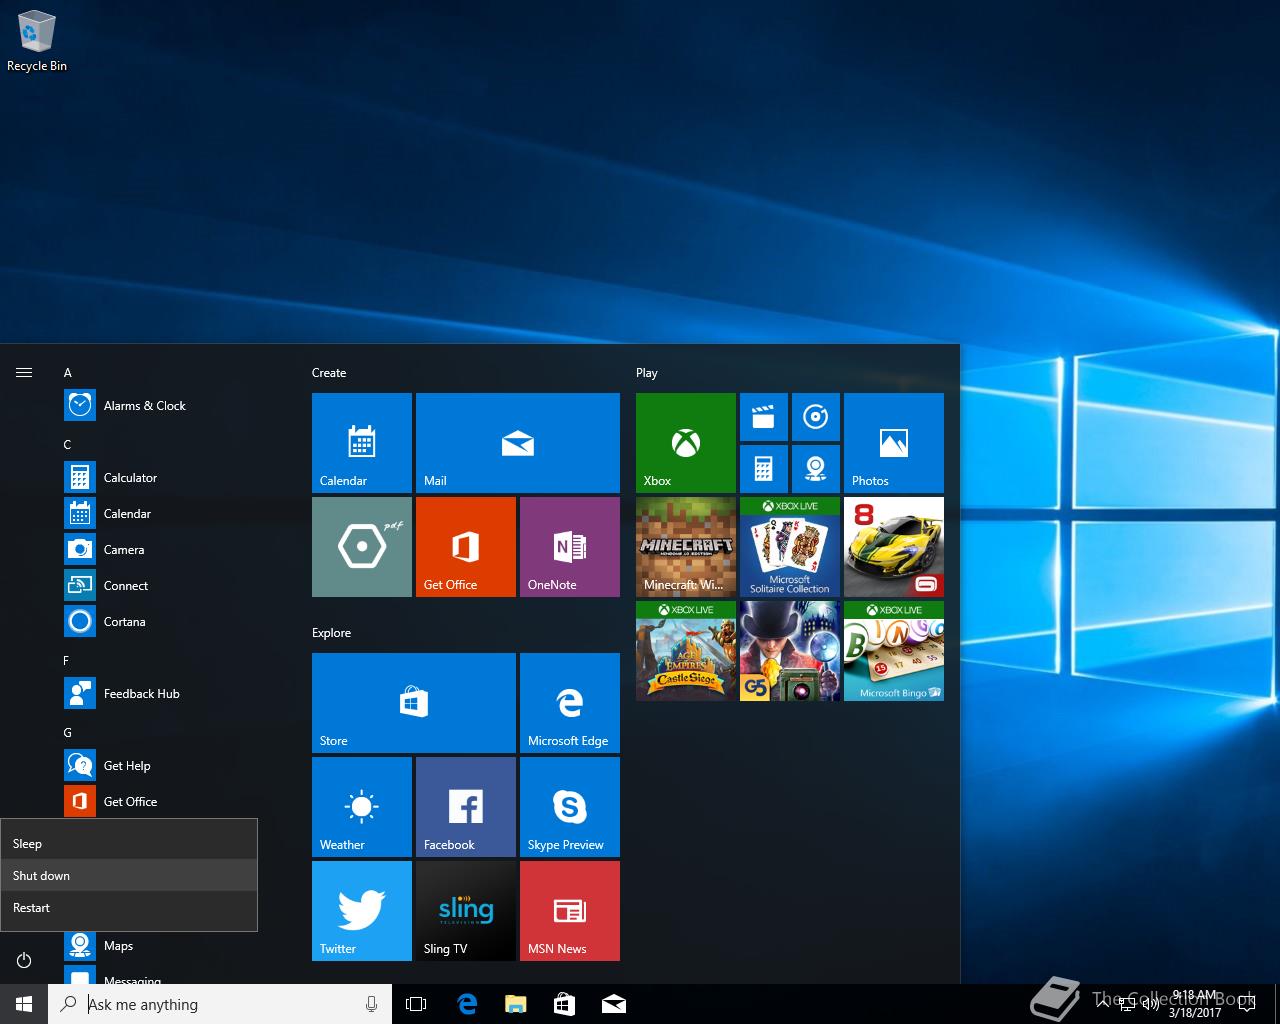Open the Facebook tile
Screen dimensions: 1280x1024
point(466,807)
